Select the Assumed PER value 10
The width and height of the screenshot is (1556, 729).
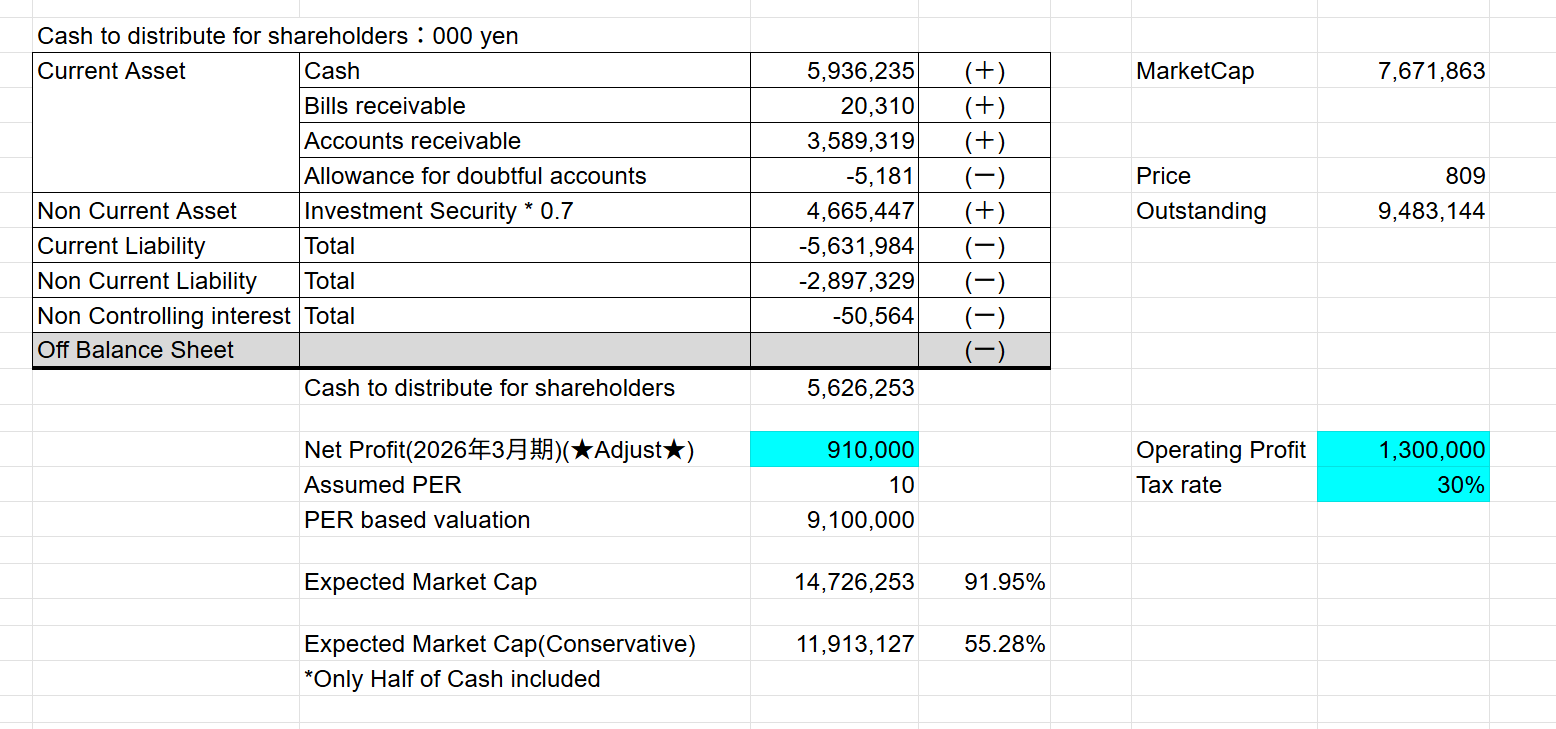click(x=834, y=485)
